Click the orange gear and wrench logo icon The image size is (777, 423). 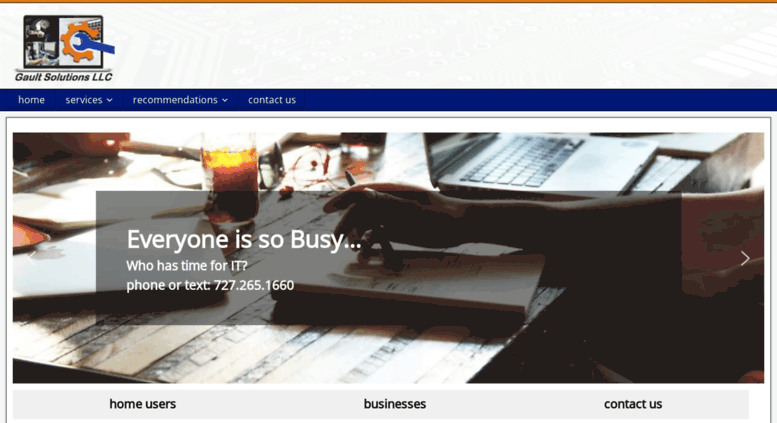coord(86,42)
